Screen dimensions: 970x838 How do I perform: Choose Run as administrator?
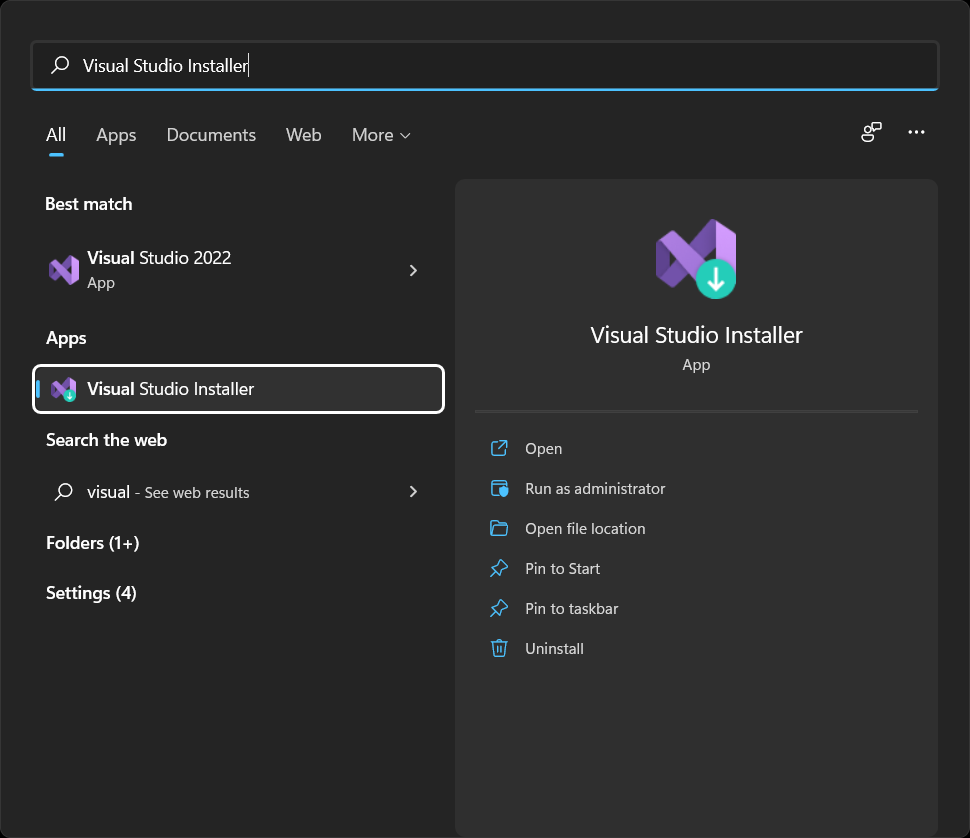click(595, 489)
